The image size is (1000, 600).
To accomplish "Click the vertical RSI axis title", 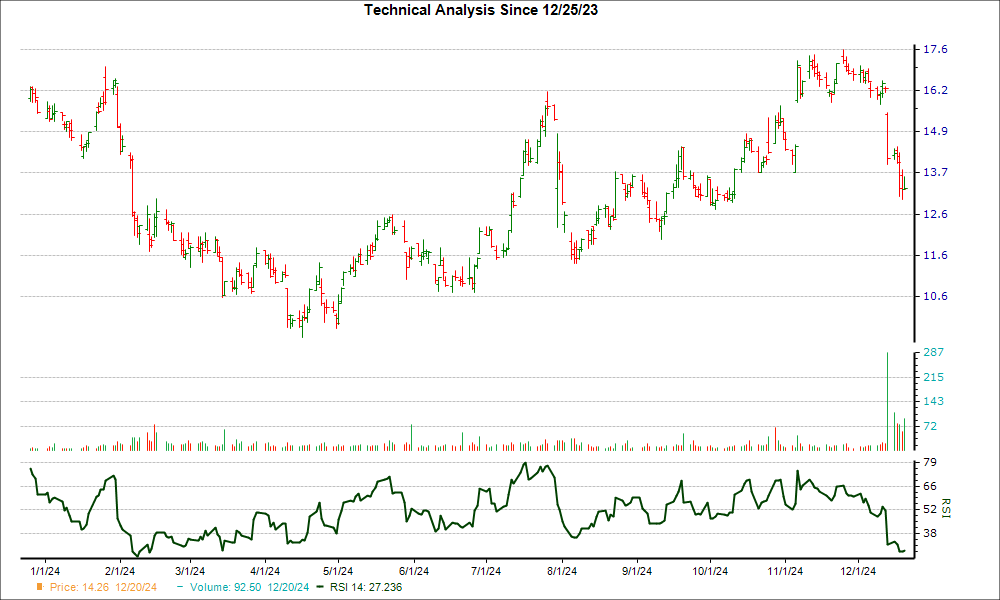I will [945, 508].
